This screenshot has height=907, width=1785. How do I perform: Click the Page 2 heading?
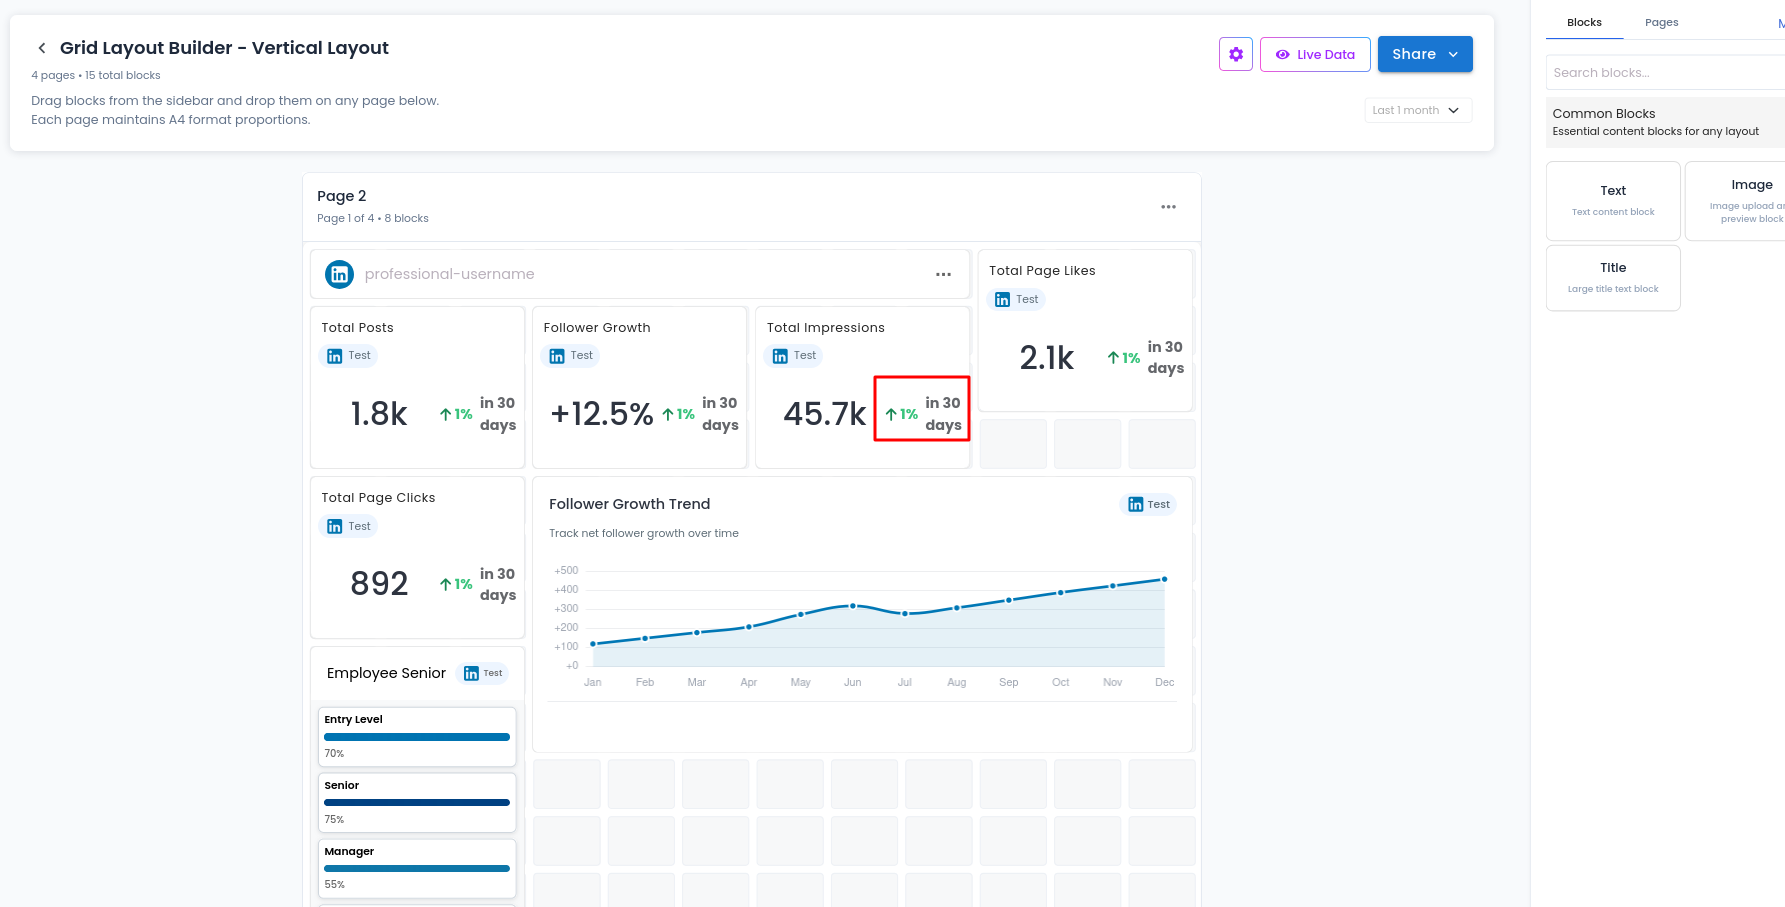[x=342, y=196]
